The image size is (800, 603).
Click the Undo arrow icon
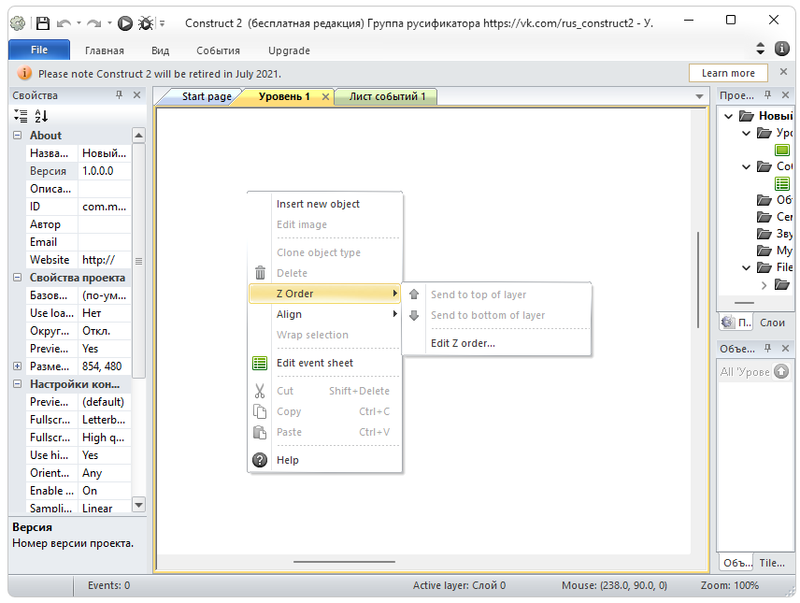click(65, 22)
